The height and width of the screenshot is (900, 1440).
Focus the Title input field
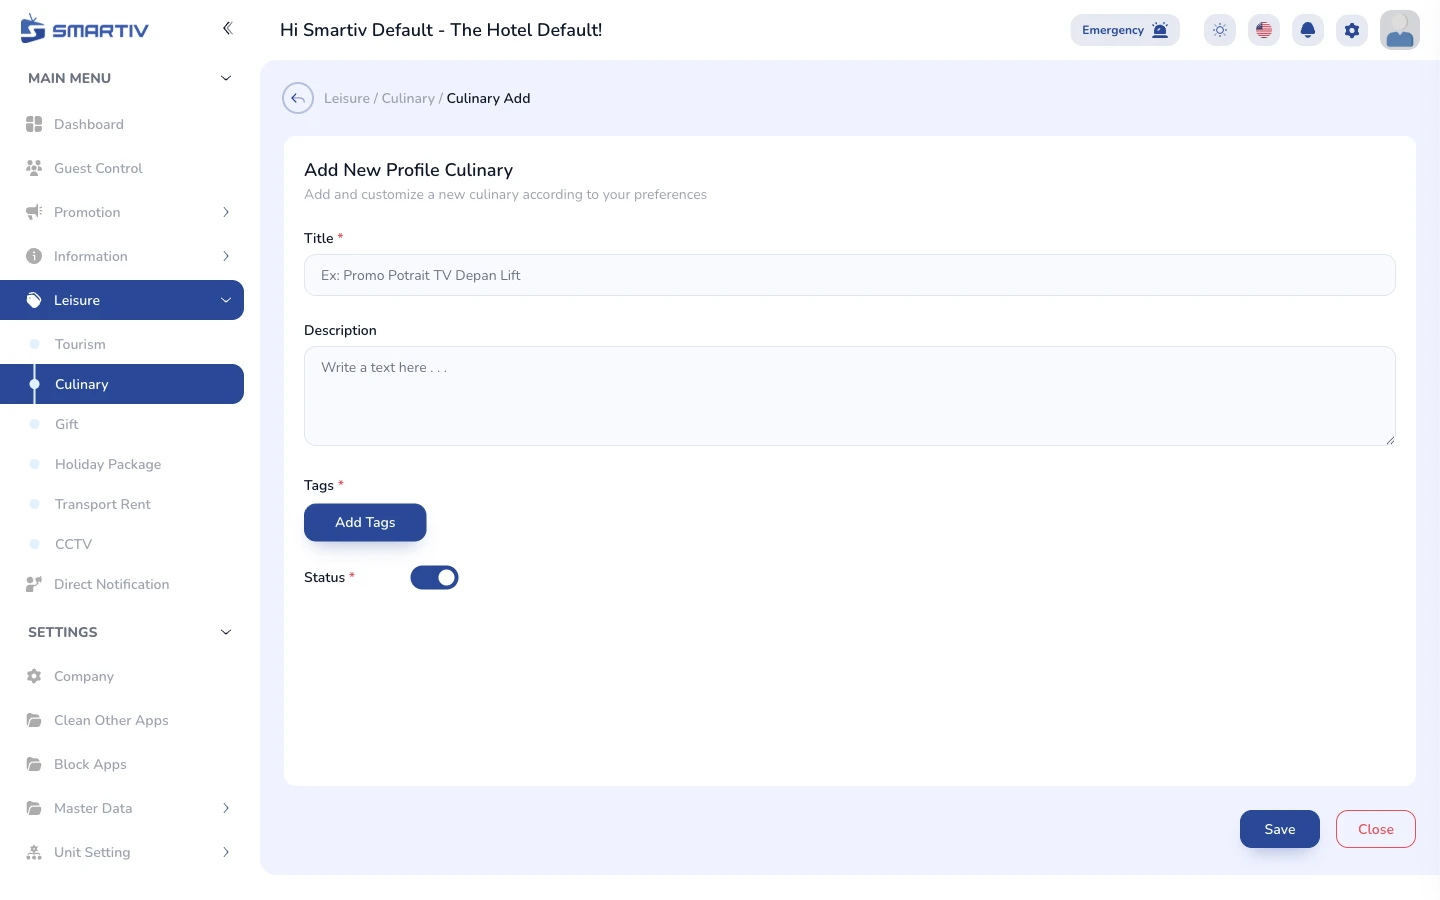(x=850, y=275)
